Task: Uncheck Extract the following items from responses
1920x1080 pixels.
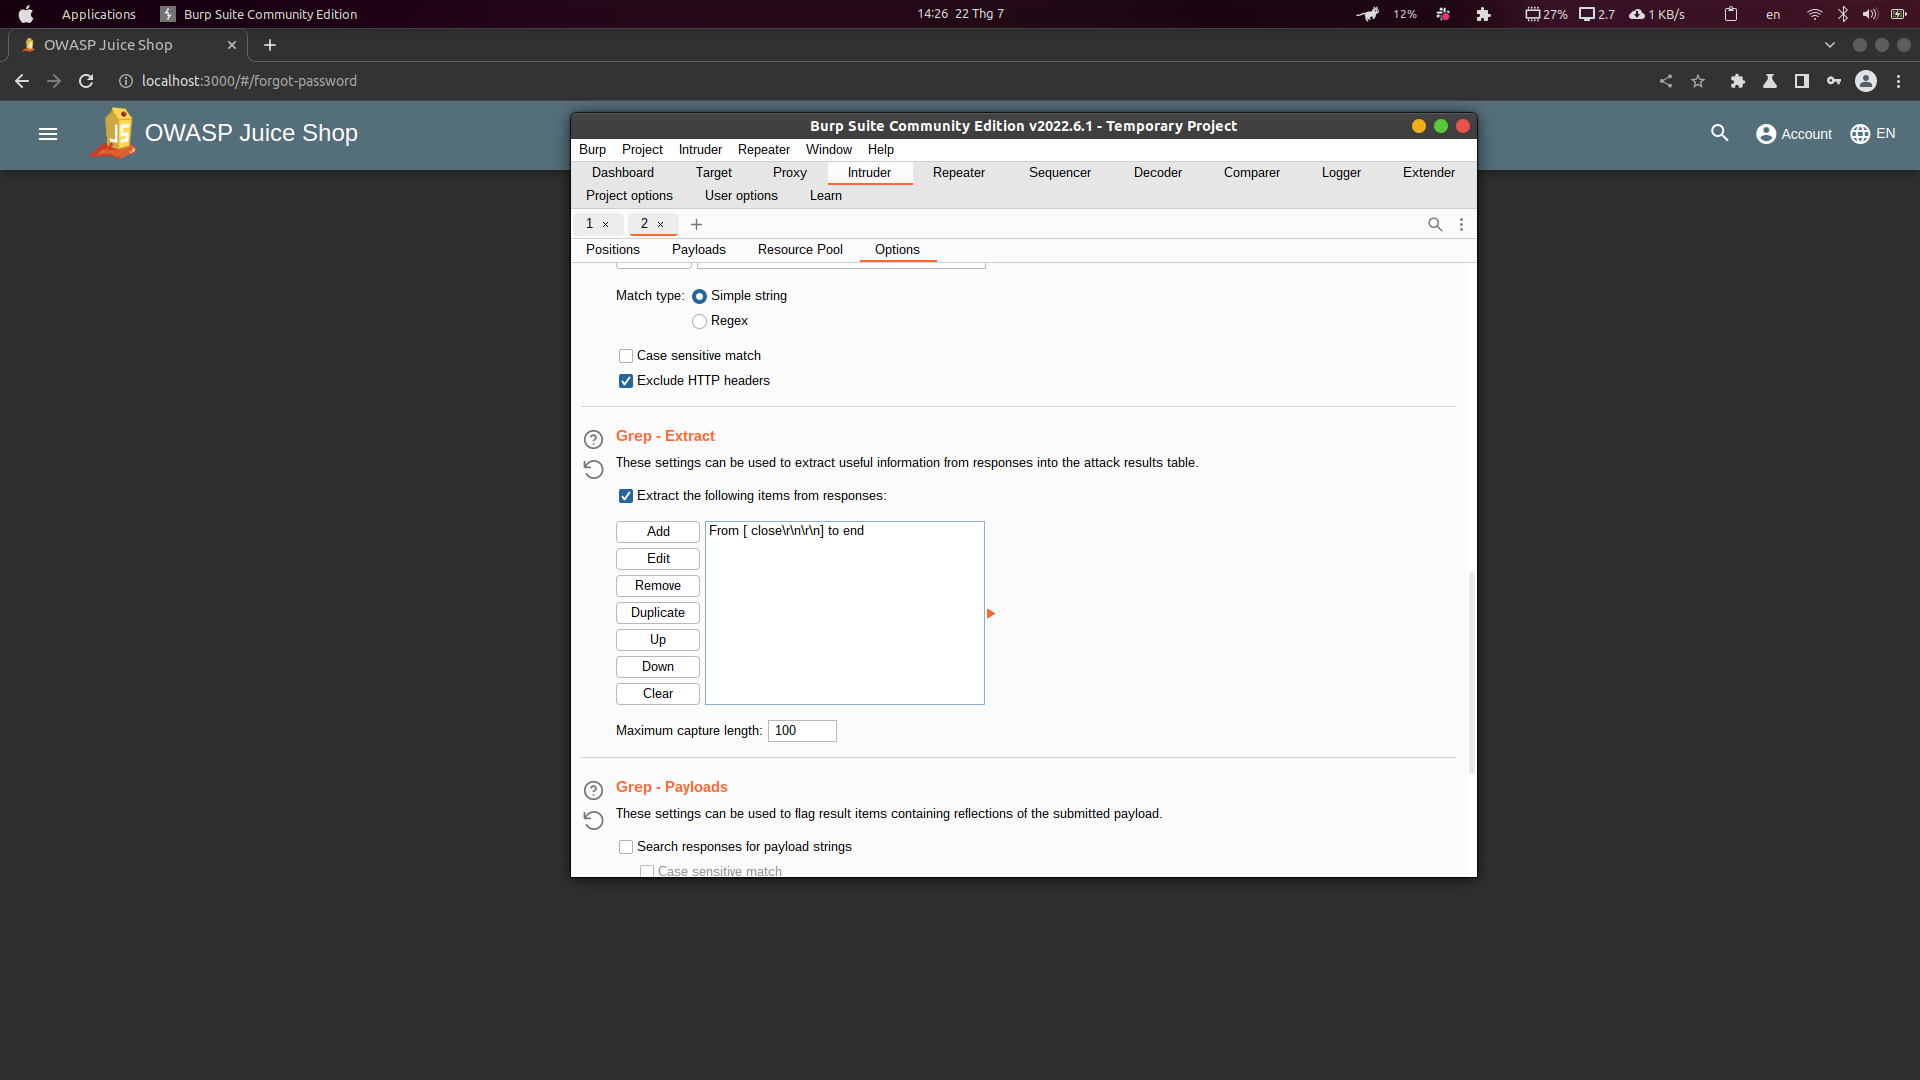Action: (x=626, y=496)
